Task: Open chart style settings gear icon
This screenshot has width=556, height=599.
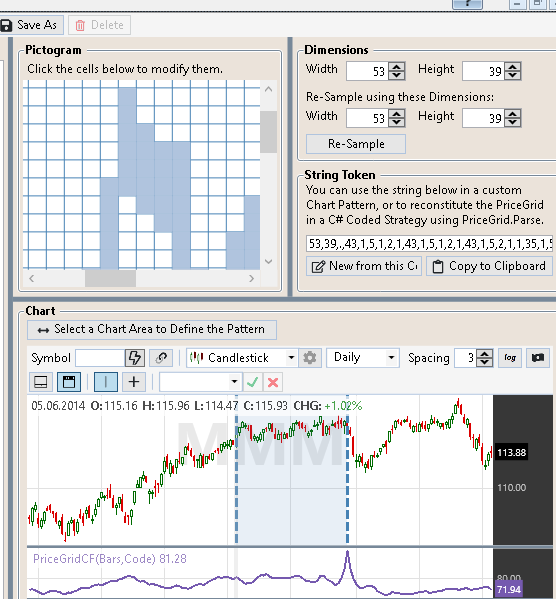Action: point(310,358)
